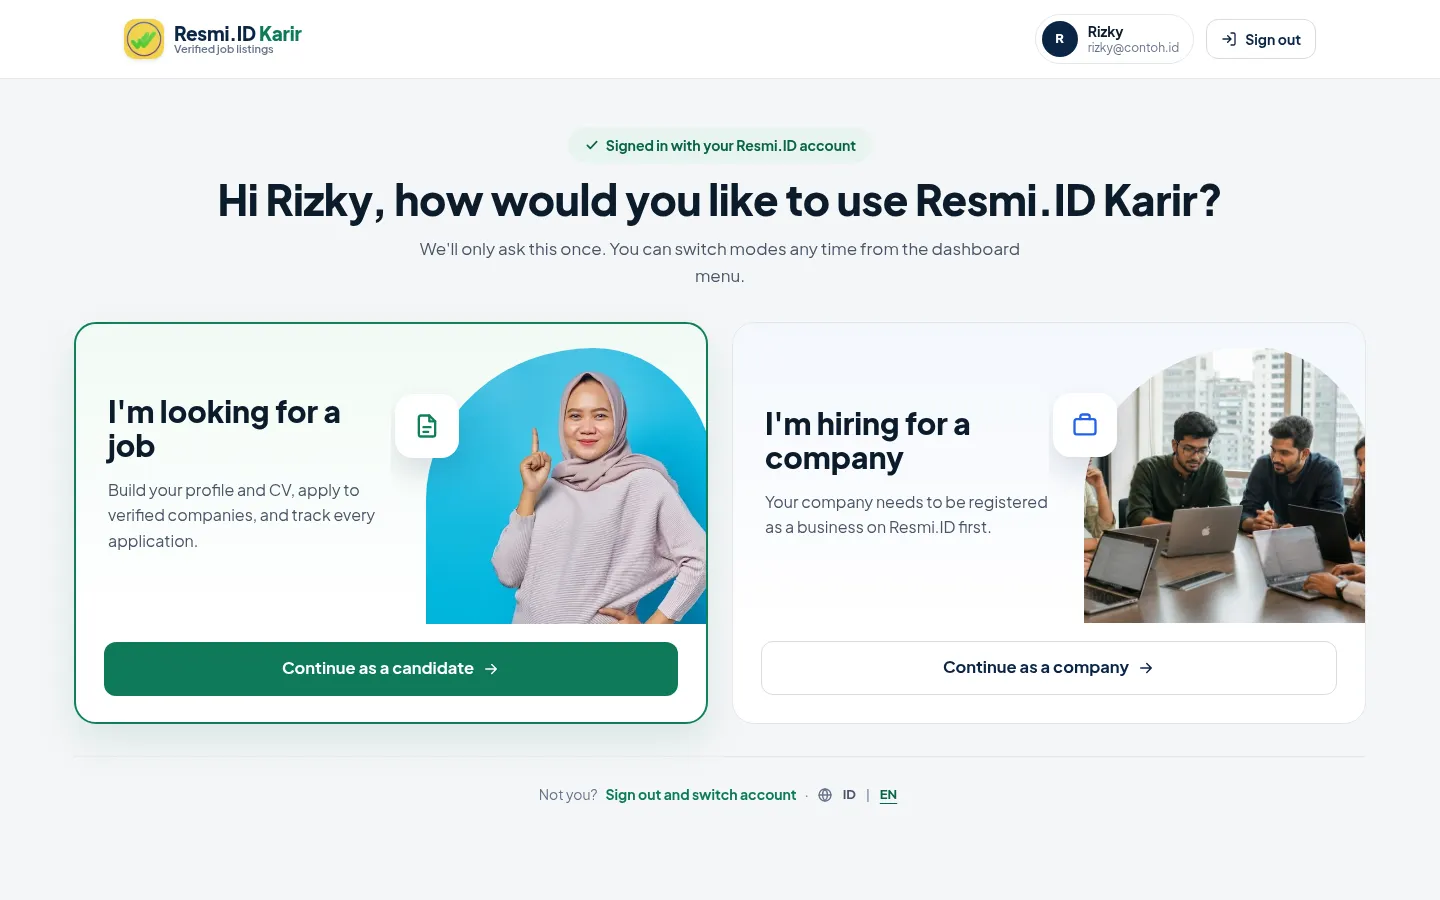This screenshot has height=900, width=1440.
Task: Click the "I'm hiring for a company" heading
Action: 867,441
